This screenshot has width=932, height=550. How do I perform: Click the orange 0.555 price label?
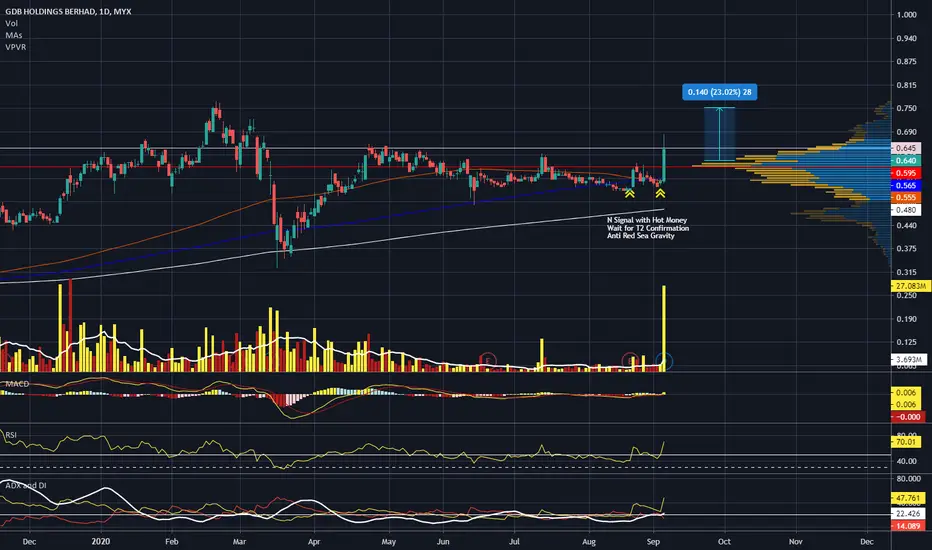(x=906, y=197)
